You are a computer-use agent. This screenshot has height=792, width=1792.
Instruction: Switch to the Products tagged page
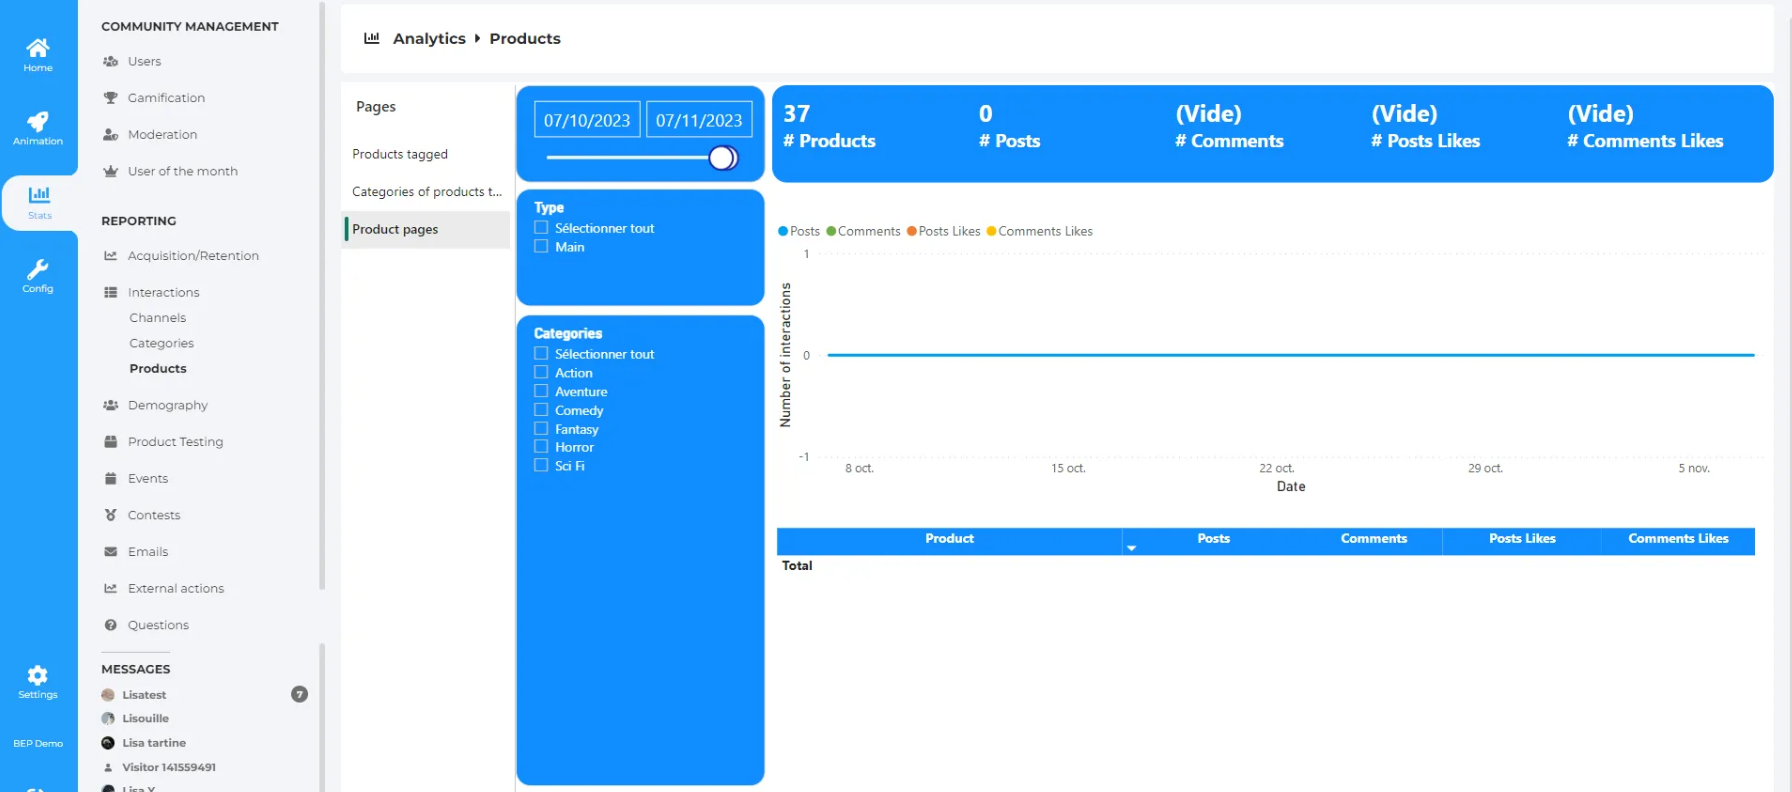tap(400, 154)
